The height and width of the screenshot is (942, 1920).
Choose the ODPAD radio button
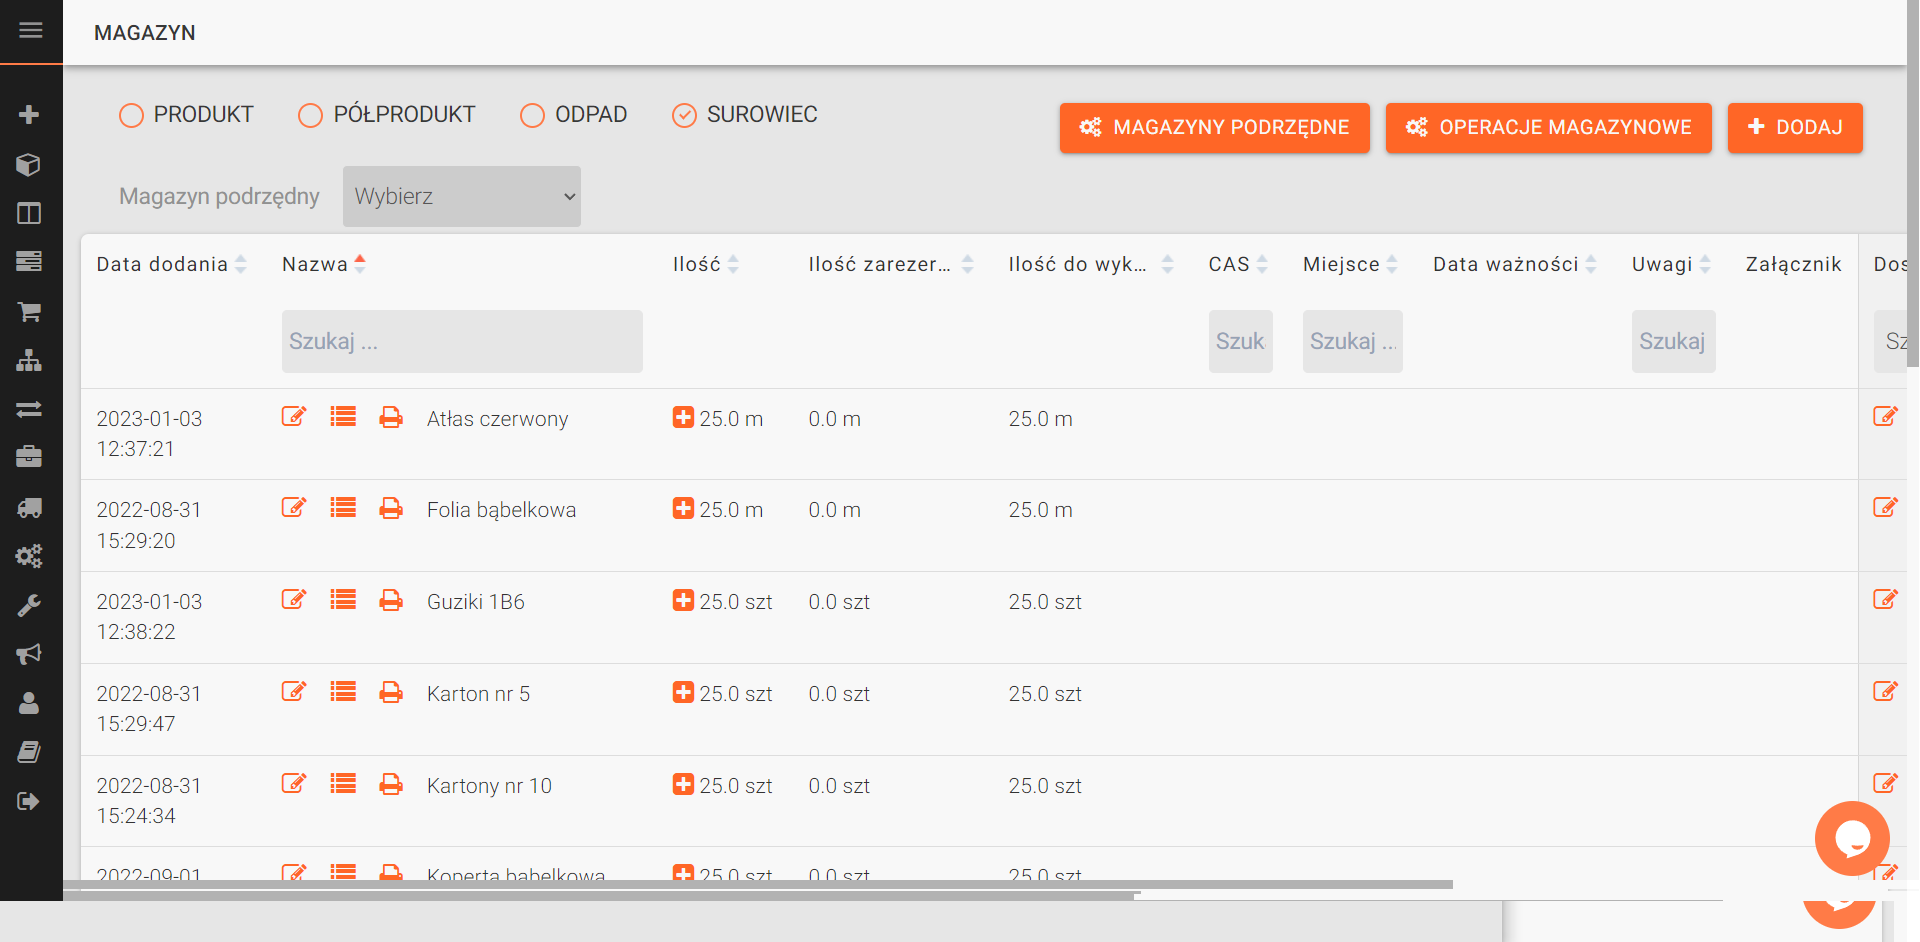coord(532,116)
